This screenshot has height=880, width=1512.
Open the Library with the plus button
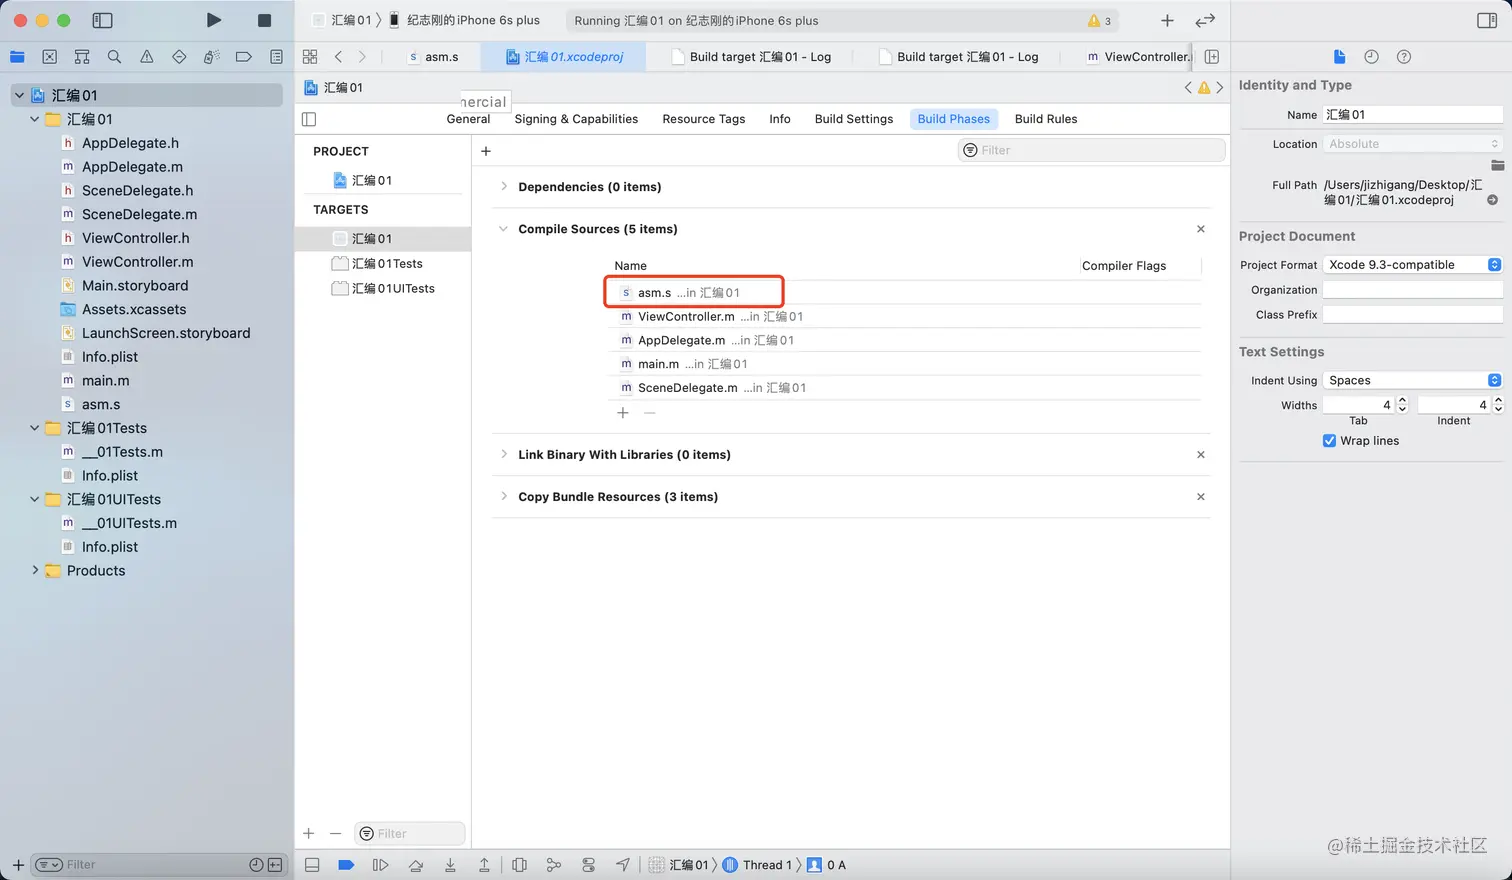pyautogui.click(x=1167, y=20)
